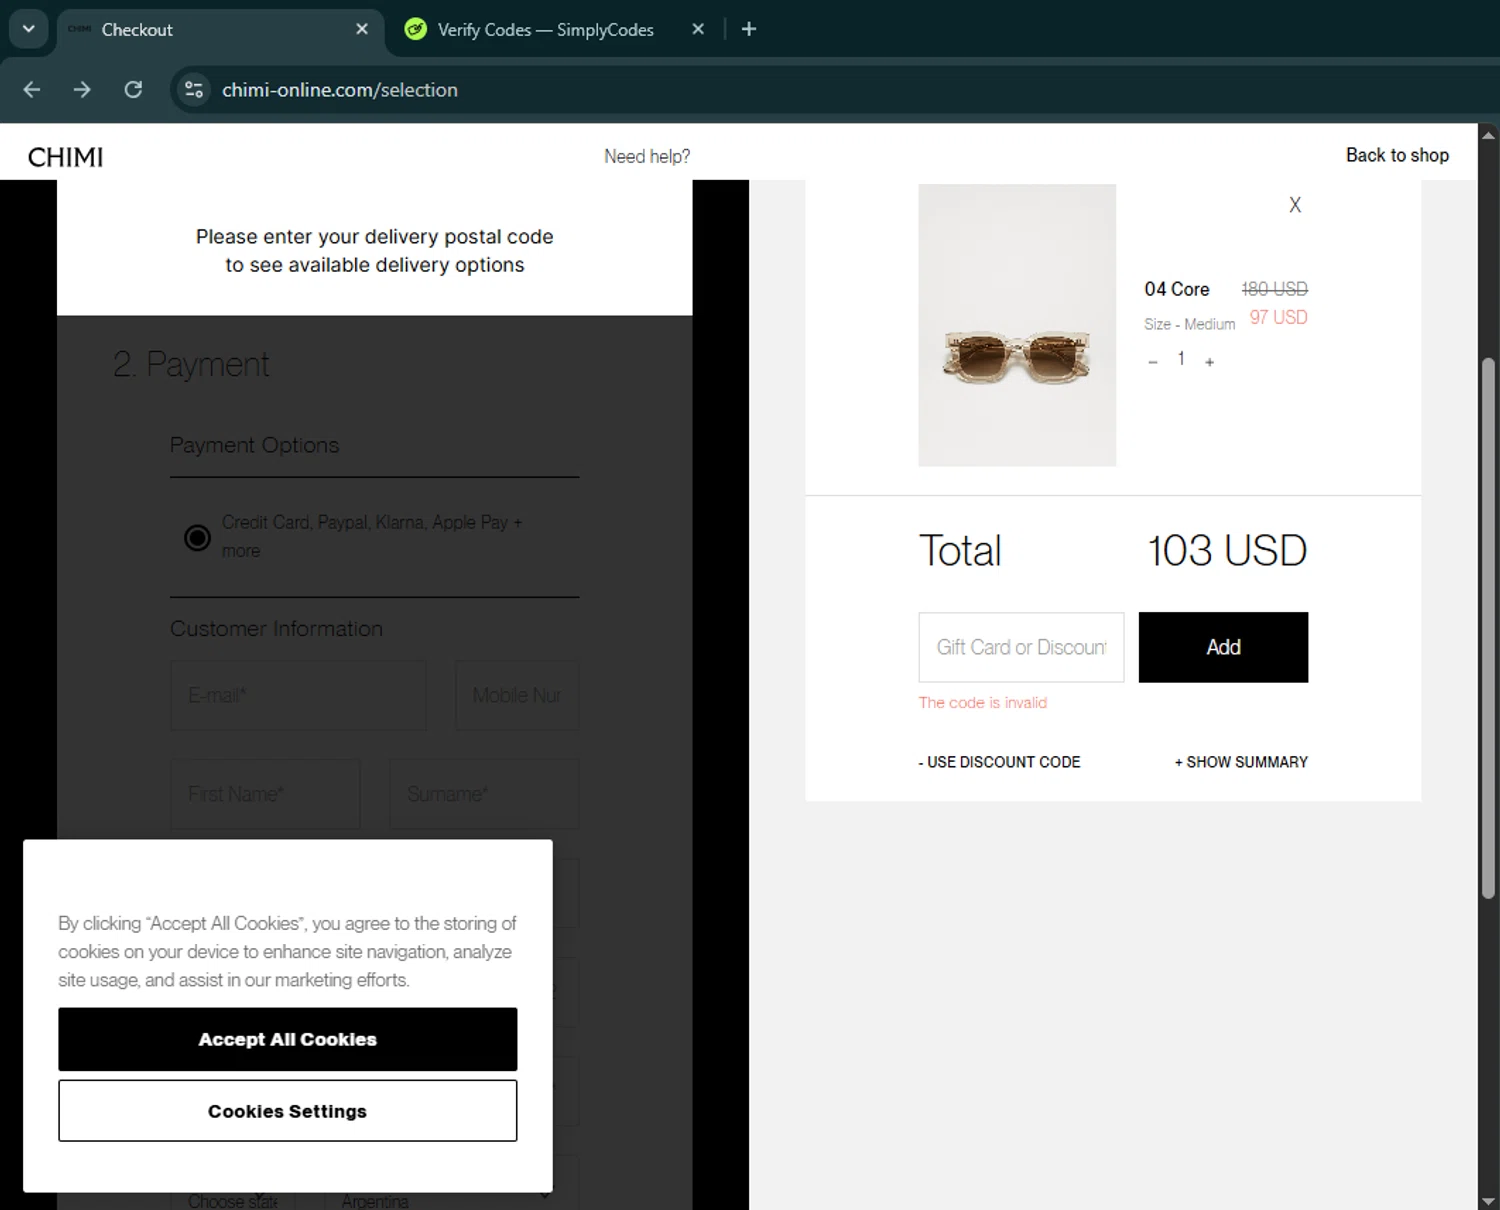Switch to Verify Codes — SimplyCodes tab
The image size is (1500, 1210).
[545, 30]
